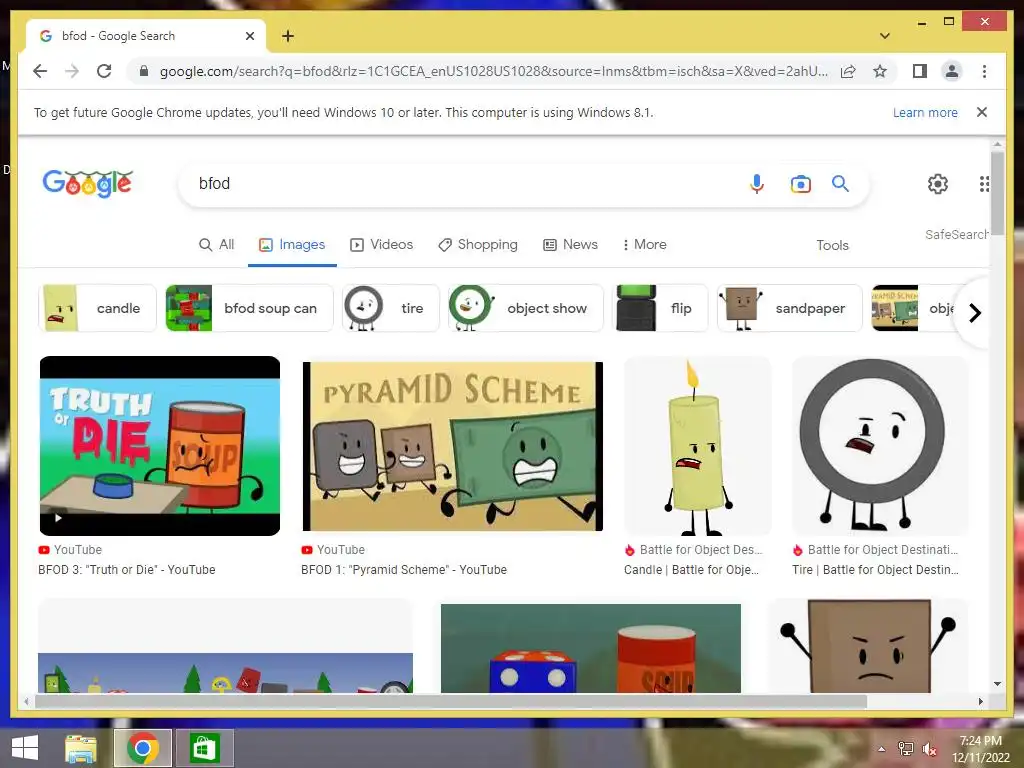
Task: Open the angry sandpaper character image
Action: (867, 645)
